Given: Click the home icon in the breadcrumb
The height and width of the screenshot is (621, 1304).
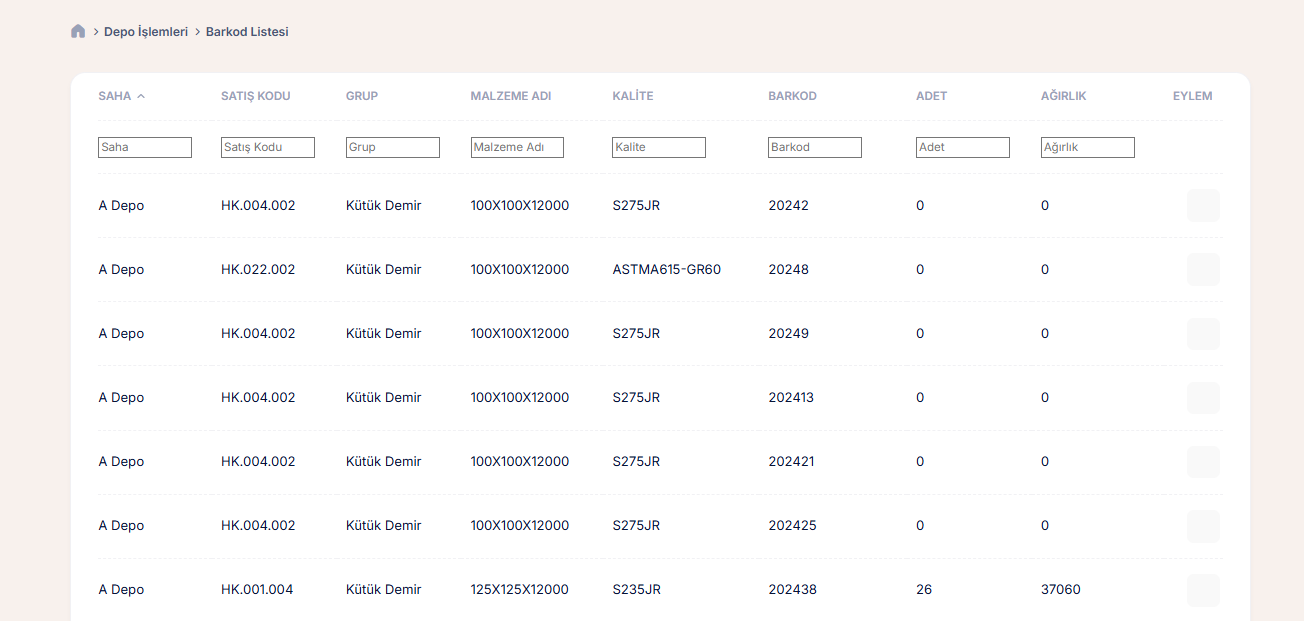Looking at the screenshot, I should point(78,32).
